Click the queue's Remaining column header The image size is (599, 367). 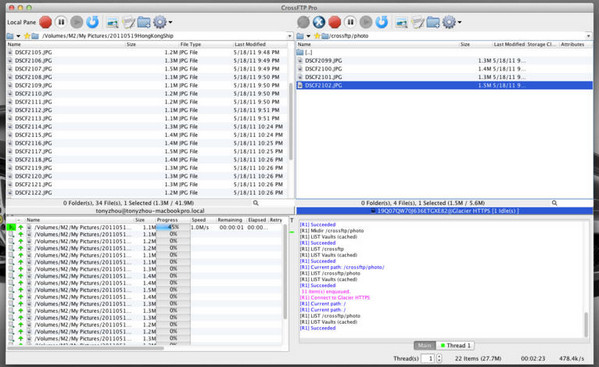tap(230, 220)
